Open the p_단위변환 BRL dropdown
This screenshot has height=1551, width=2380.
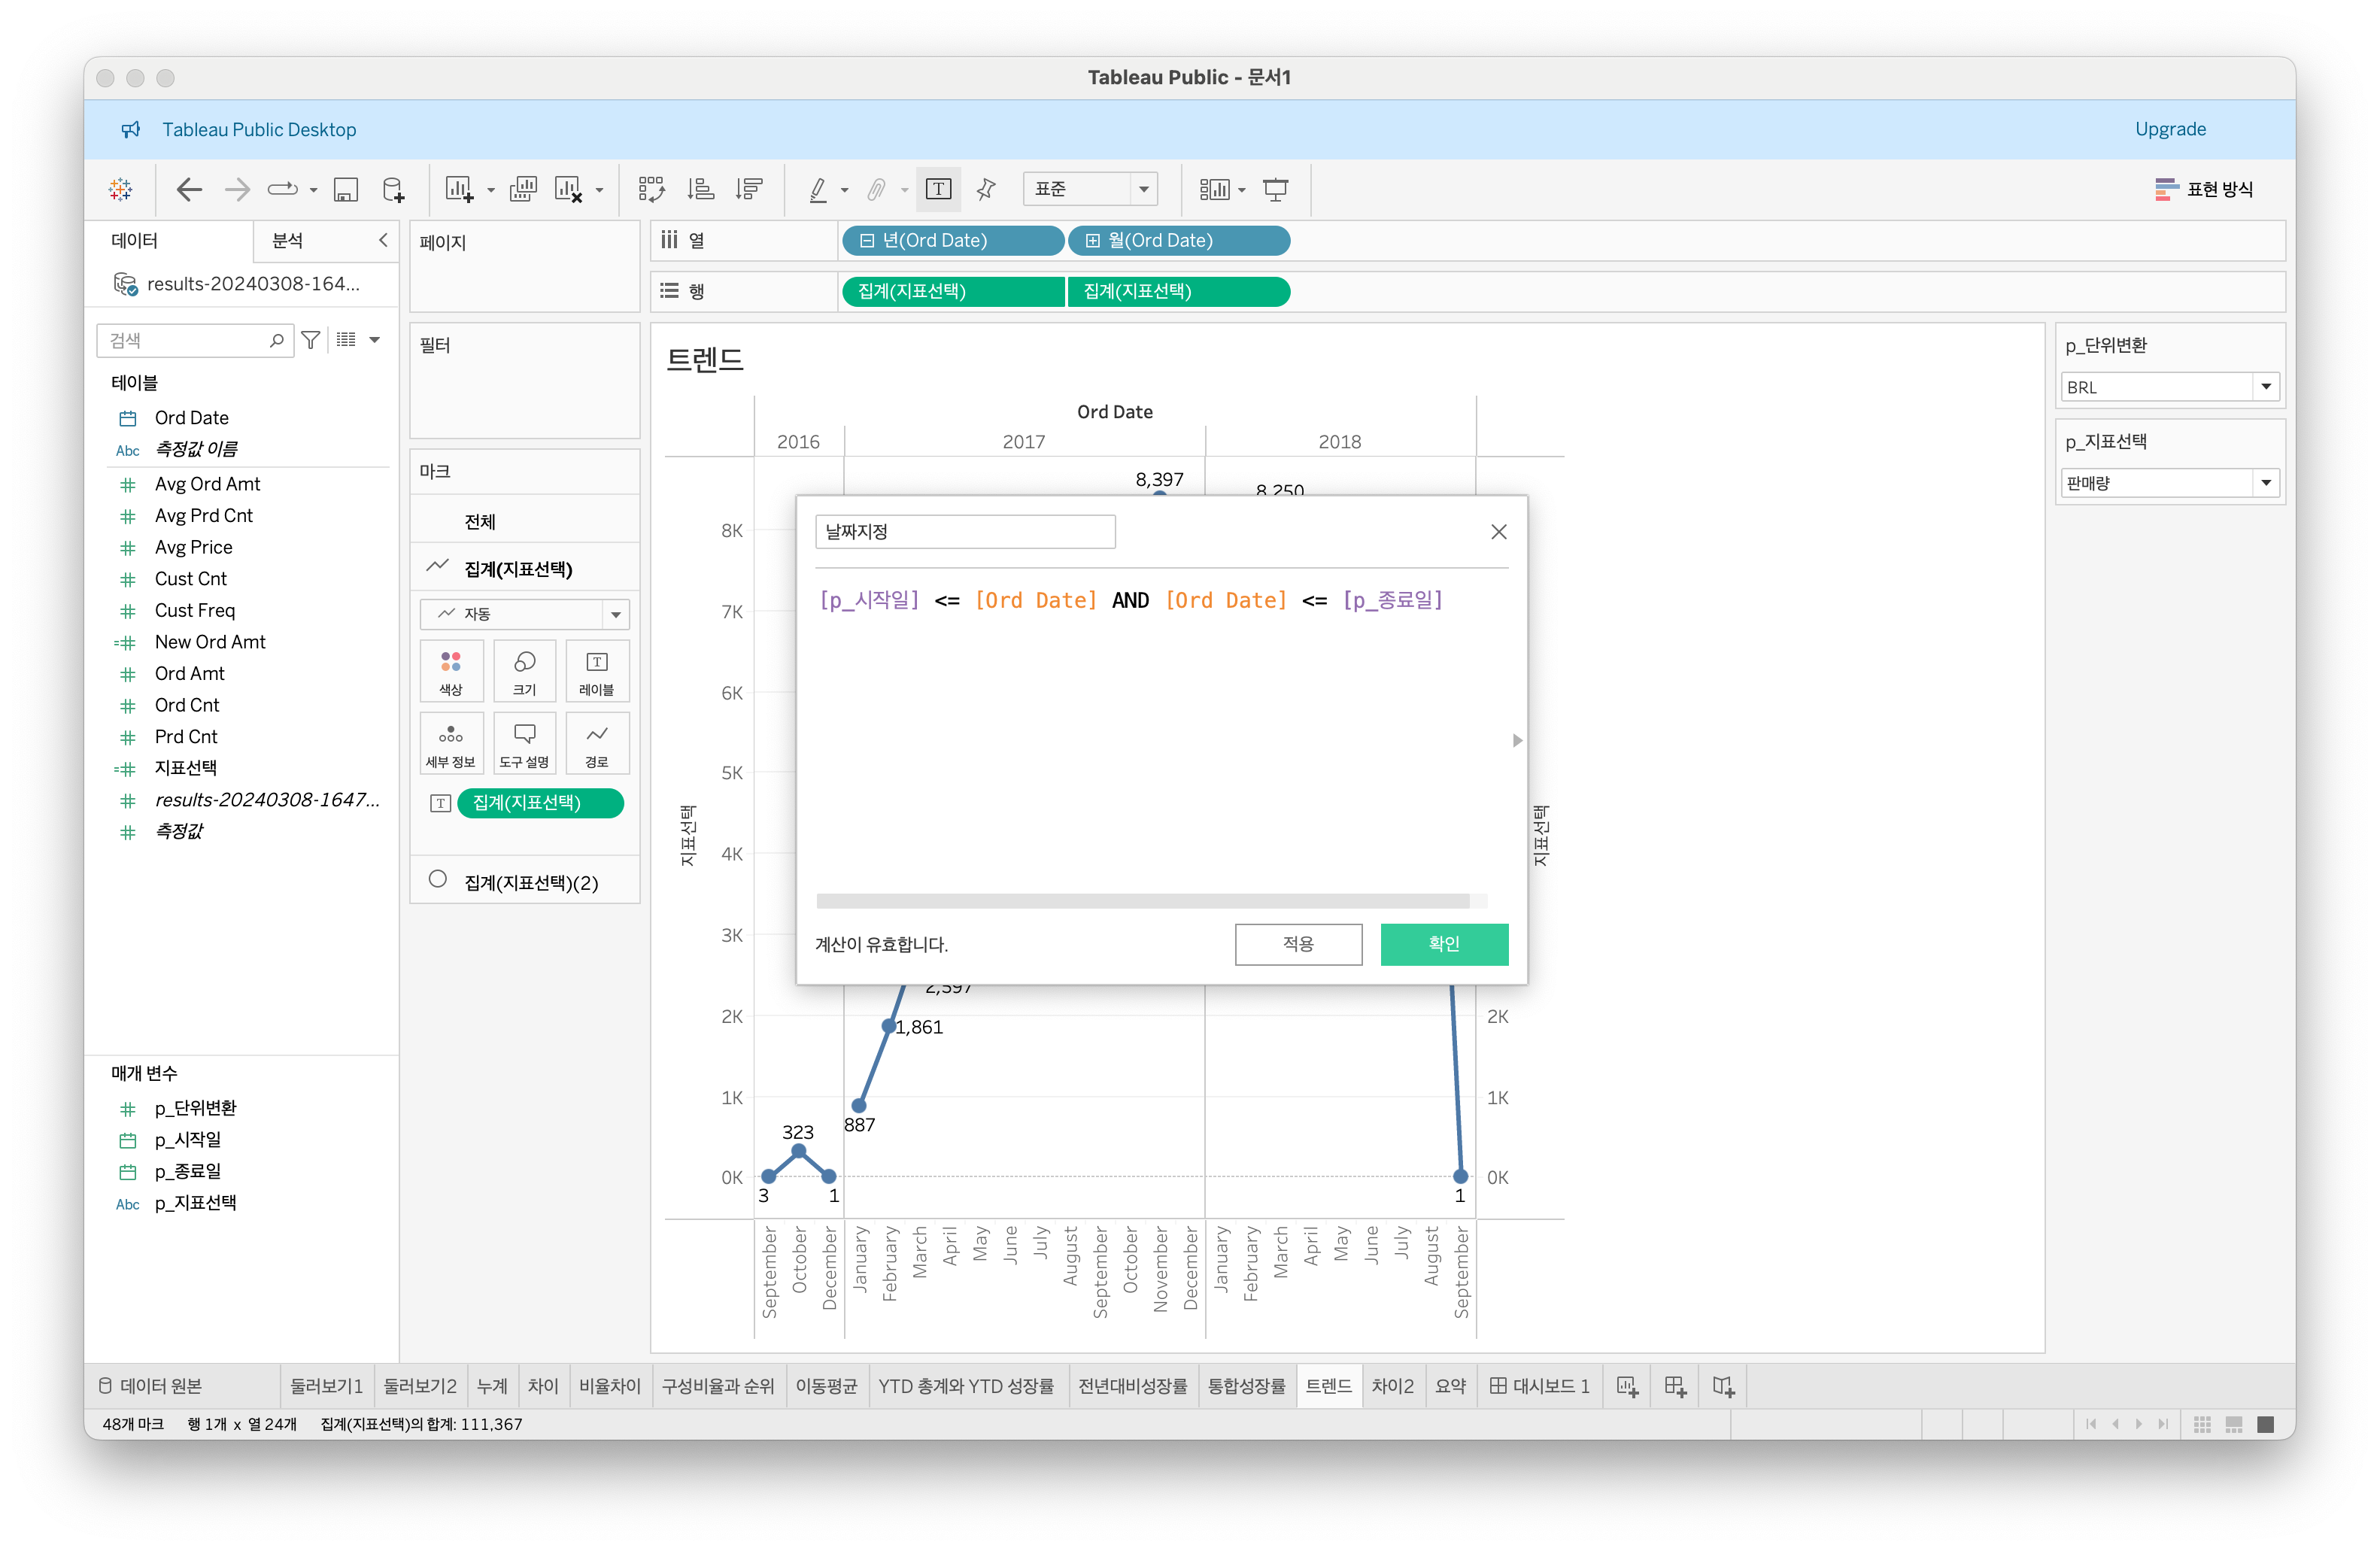[2266, 387]
